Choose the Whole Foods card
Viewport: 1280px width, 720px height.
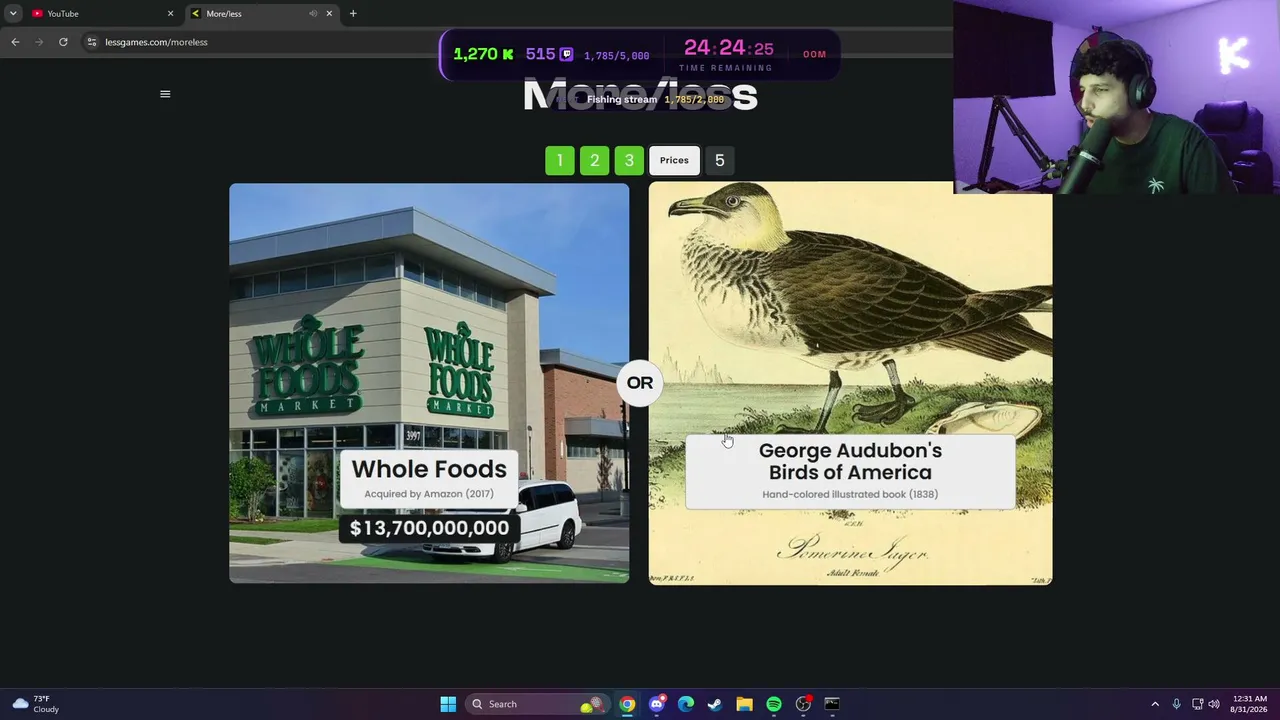coord(429,383)
